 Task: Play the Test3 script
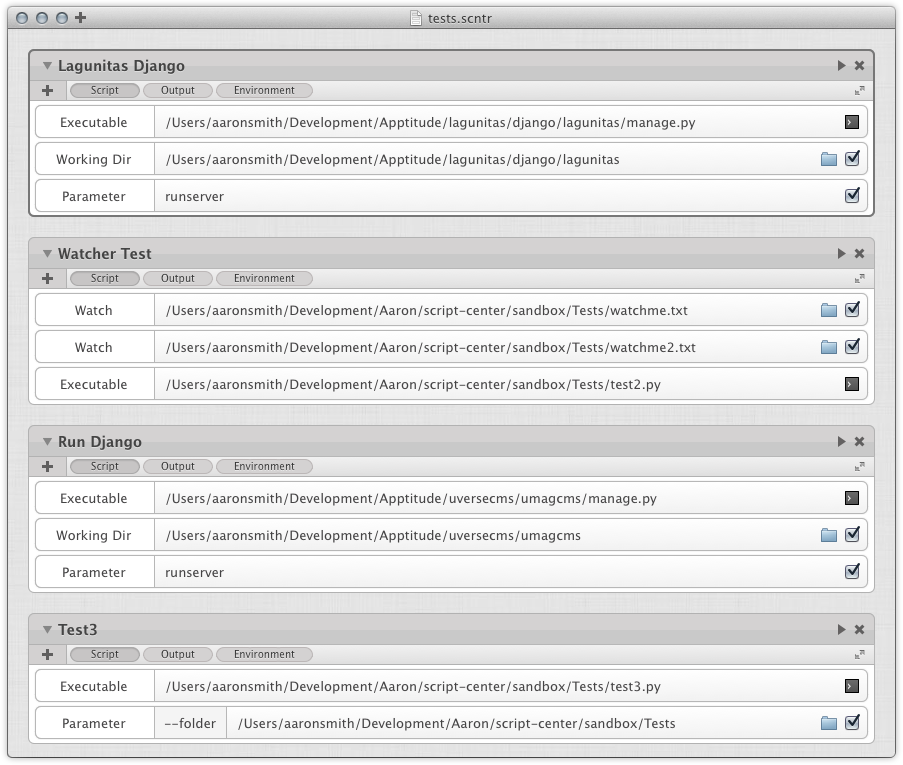[841, 630]
